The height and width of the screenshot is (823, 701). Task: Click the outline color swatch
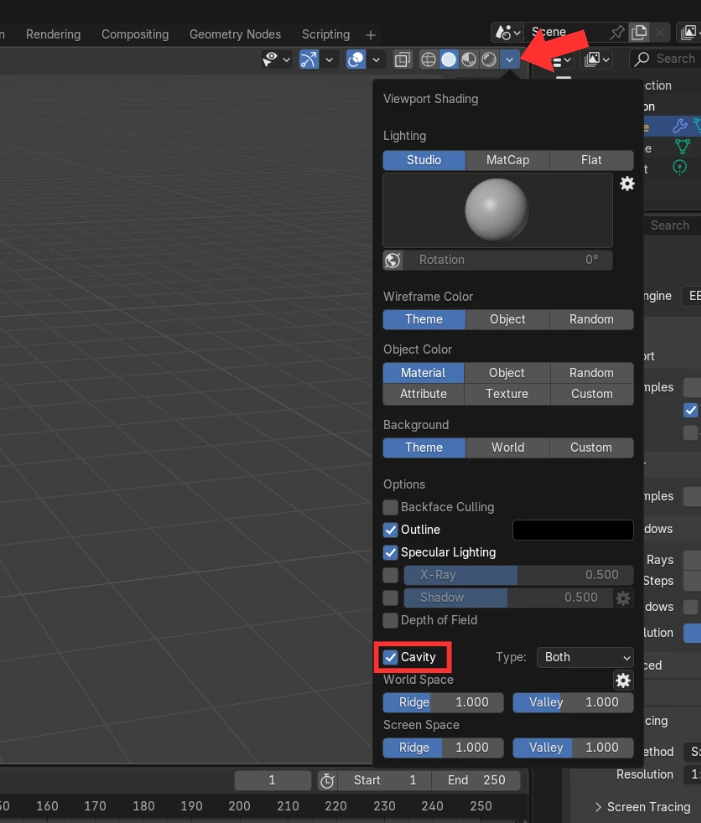tap(573, 530)
